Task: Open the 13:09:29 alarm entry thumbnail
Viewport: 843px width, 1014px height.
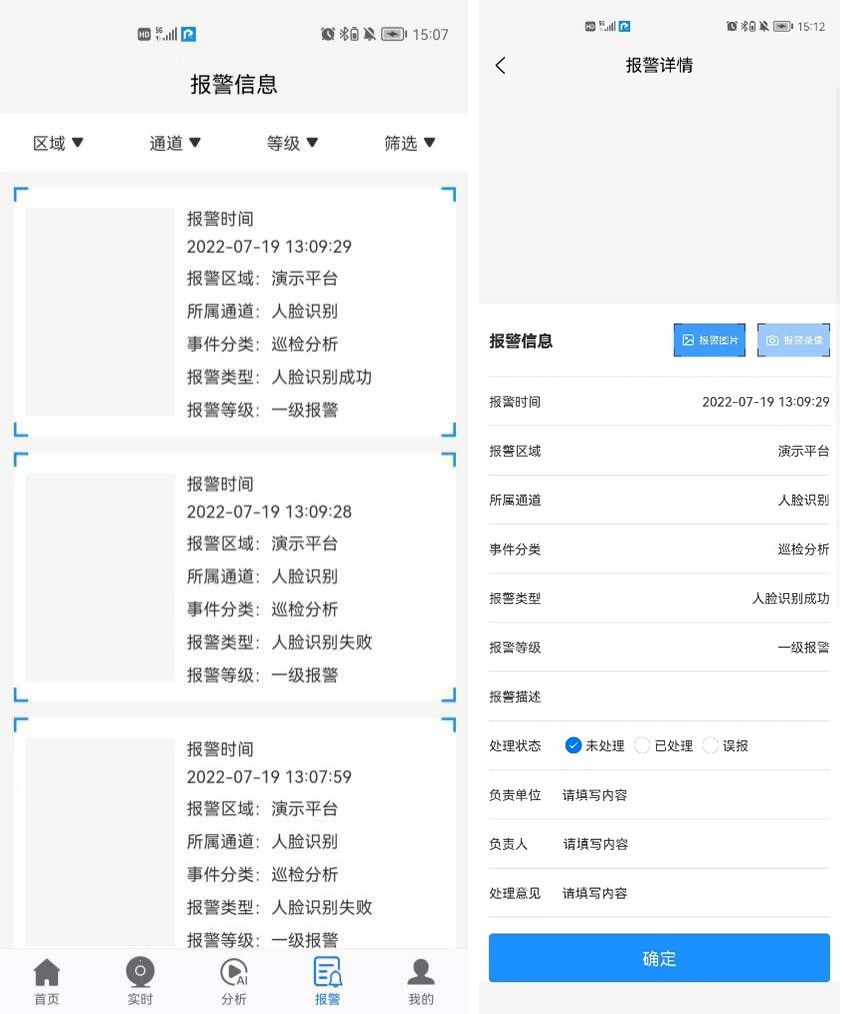Action: tap(99, 311)
